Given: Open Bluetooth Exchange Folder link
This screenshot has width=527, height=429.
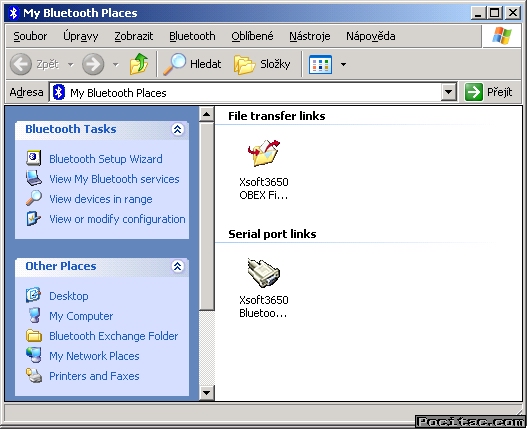Looking at the screenshot, I should coord(114,336).
